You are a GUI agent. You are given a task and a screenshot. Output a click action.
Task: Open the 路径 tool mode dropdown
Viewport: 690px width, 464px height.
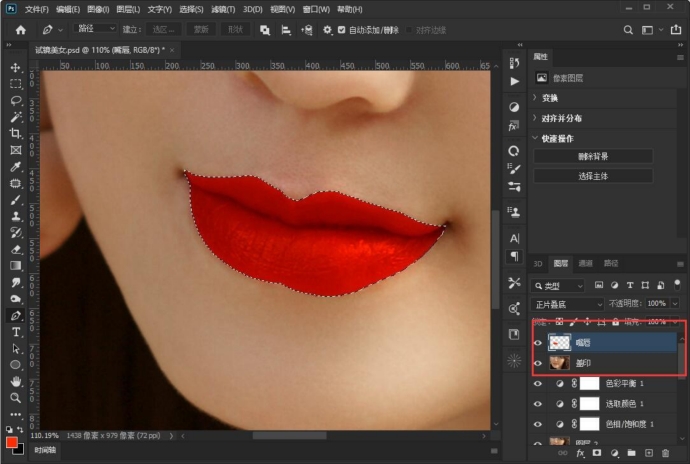(x=95, y=29)
